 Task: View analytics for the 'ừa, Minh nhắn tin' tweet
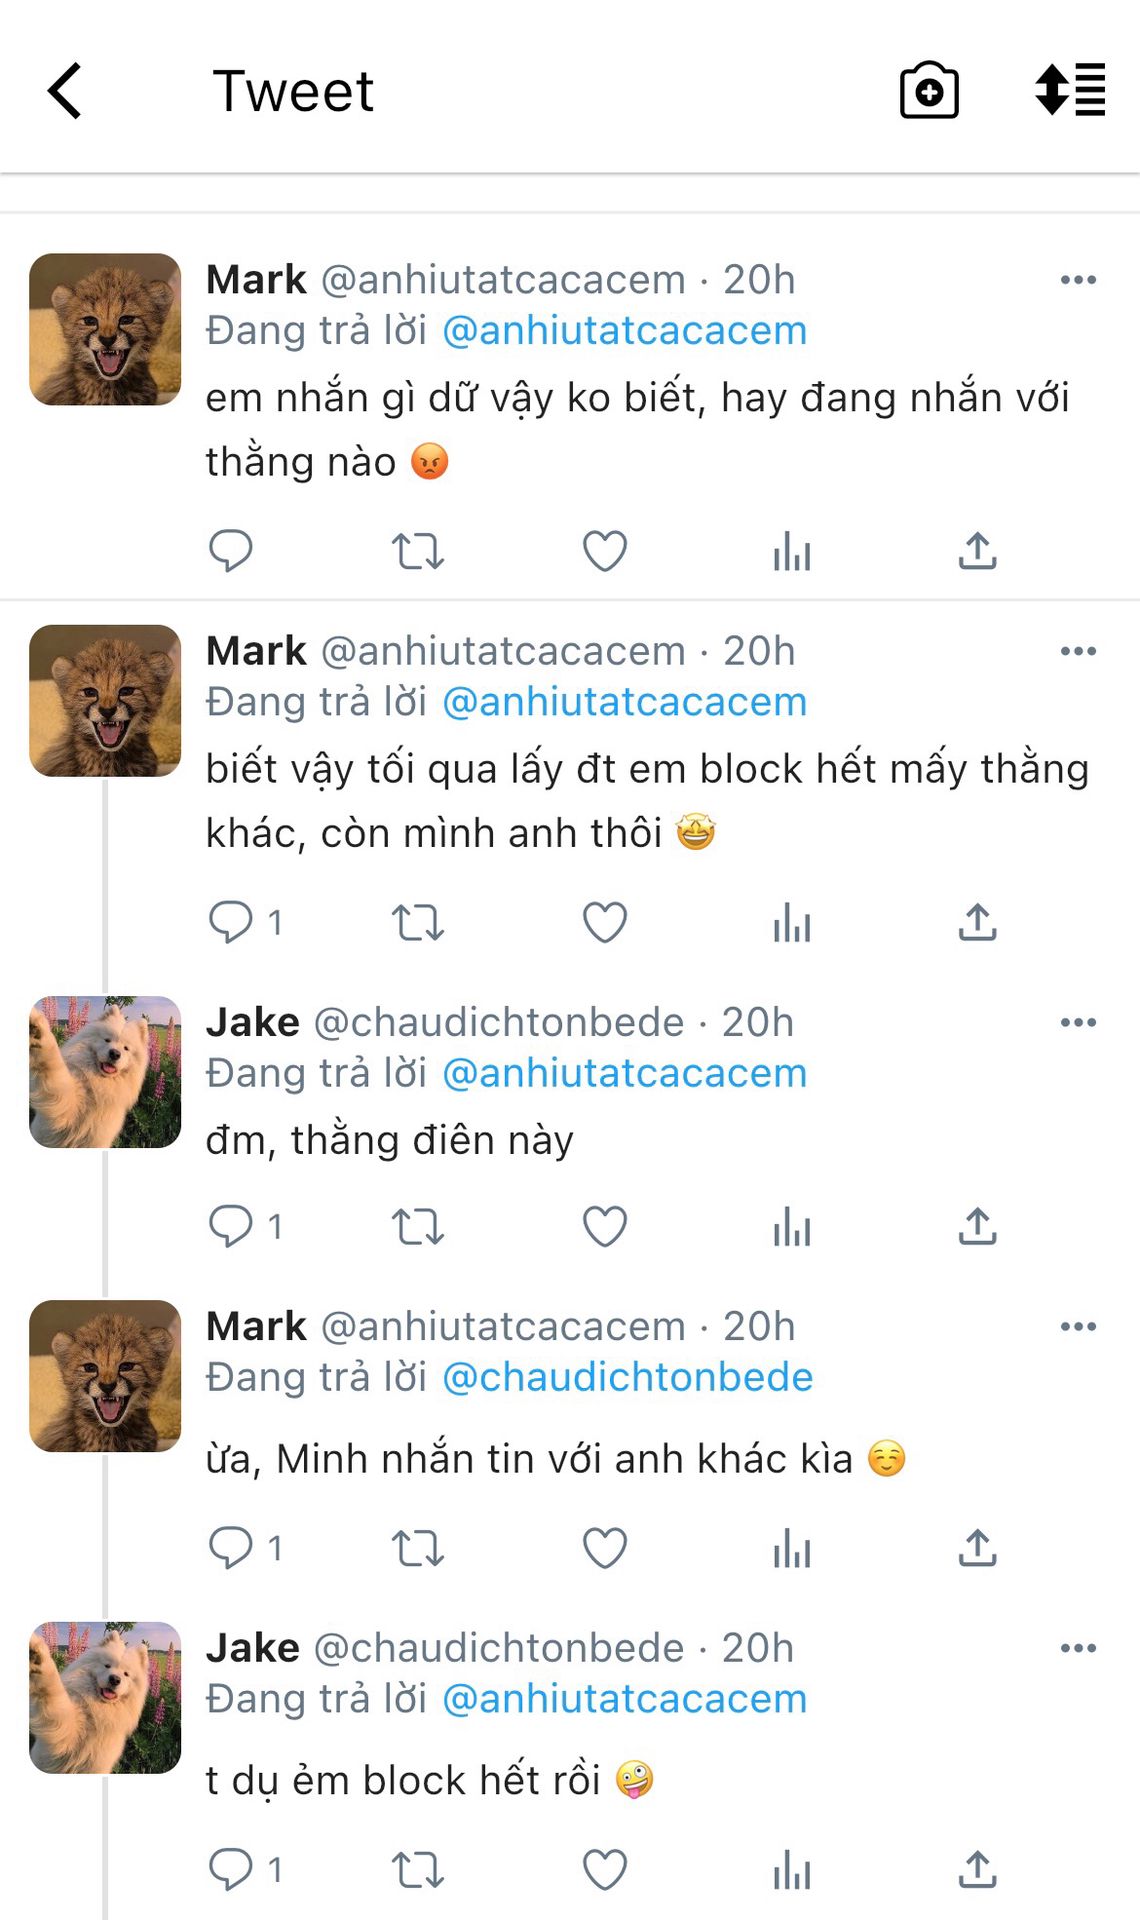[x=791, y=1549]
